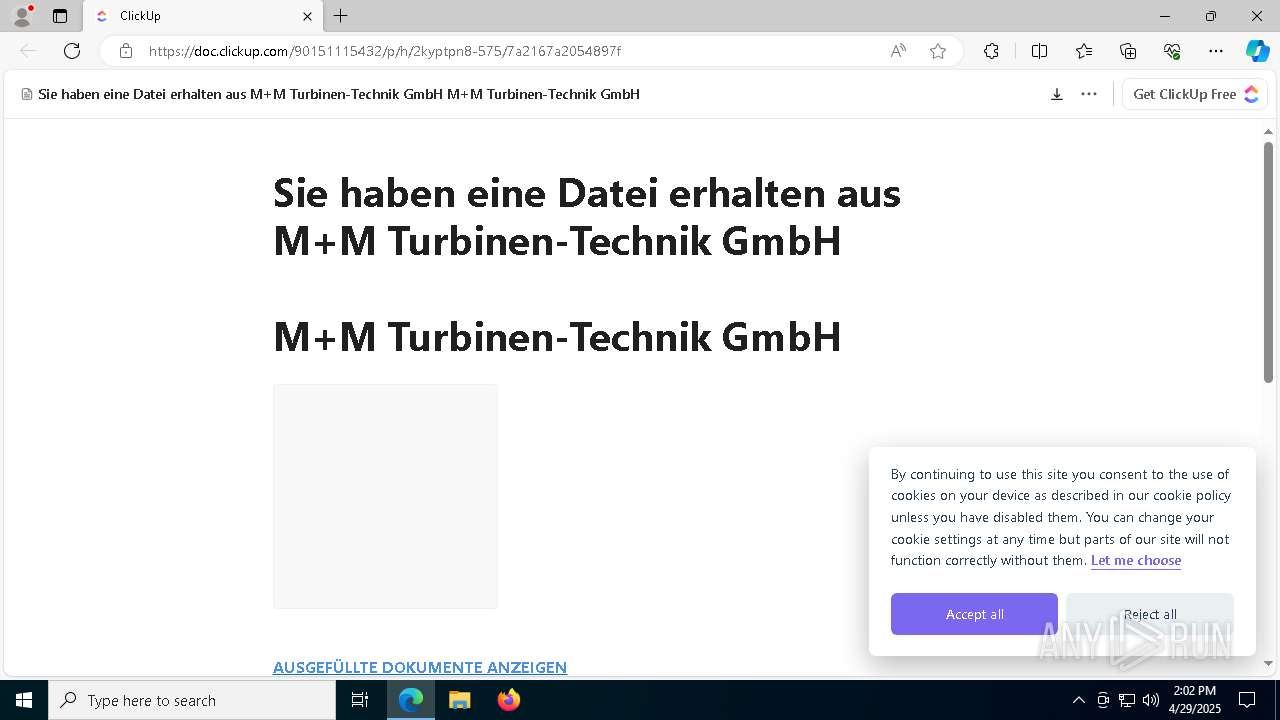Click Reject all cookies button
Image resolution: width=1280 pixels, height=720 pixels.
click(x=1150, y=614)
